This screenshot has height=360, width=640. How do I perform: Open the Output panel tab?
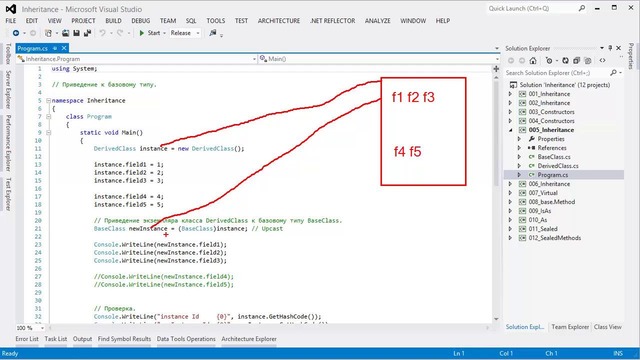coord(82,339)
